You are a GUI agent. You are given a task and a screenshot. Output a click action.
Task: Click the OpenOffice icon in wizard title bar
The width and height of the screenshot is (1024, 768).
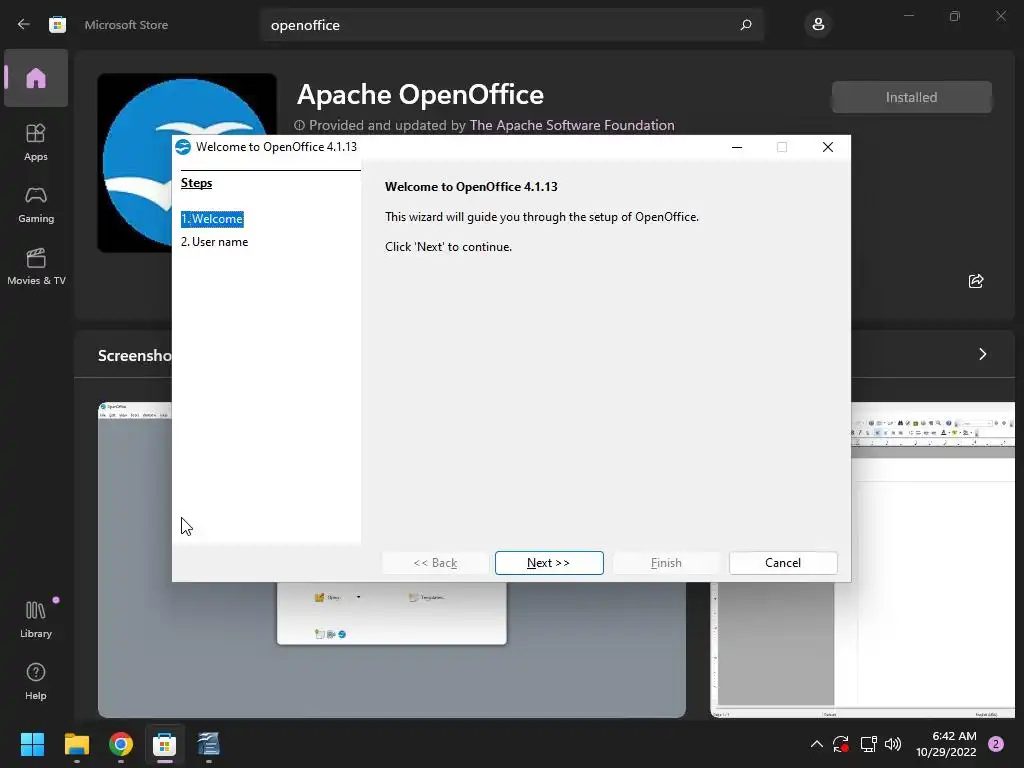[x=184, y=147]
